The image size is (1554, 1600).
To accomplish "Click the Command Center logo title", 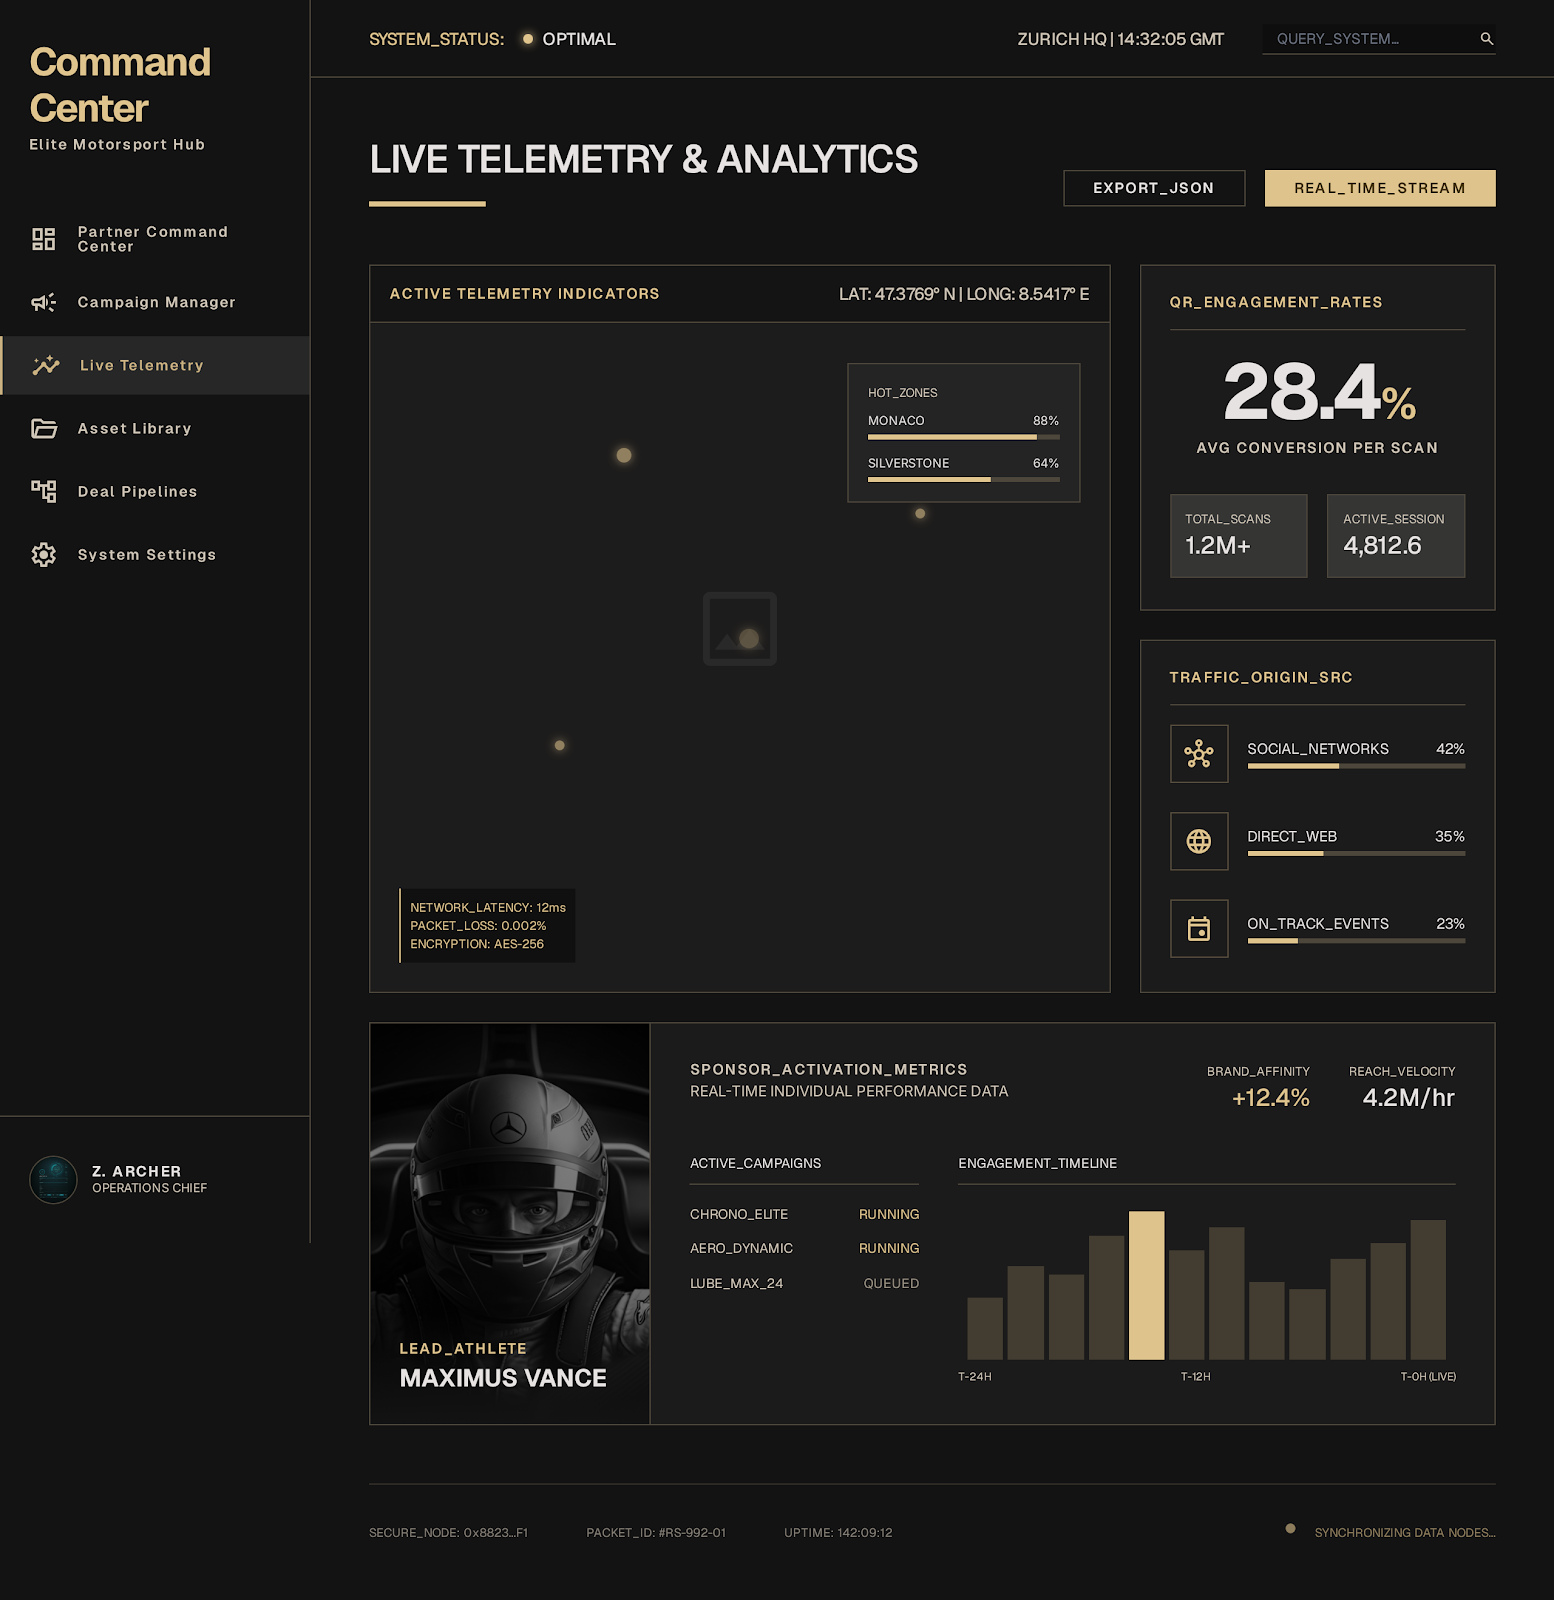I will (120, 85).
